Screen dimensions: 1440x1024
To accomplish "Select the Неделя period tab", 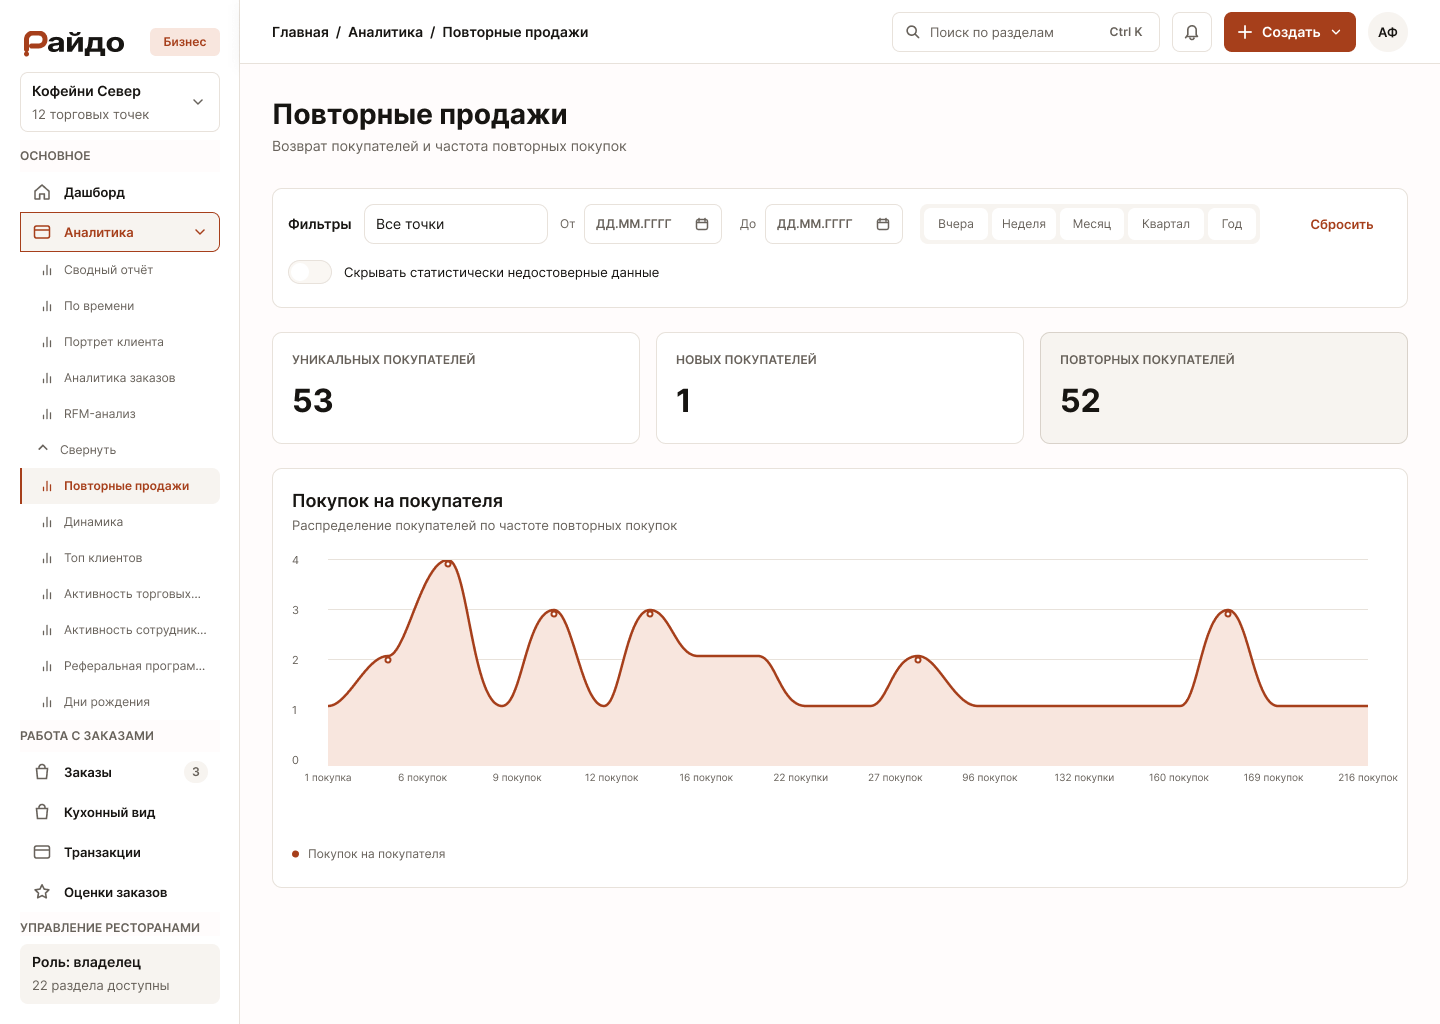I will pos(1024,224).
